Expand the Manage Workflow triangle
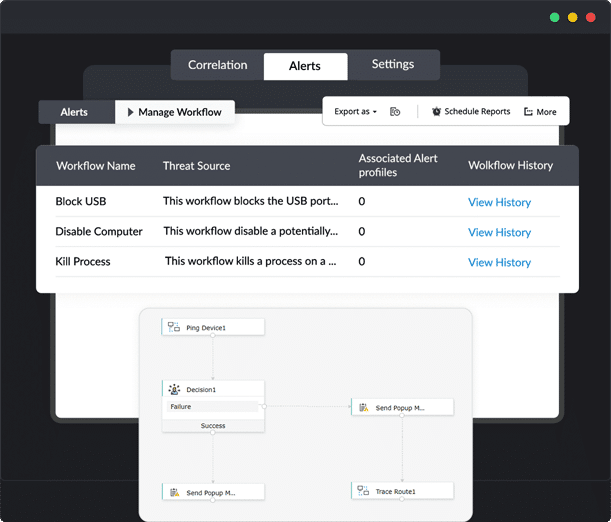Screen dimensions: 611x522 (x=131, y=112)
